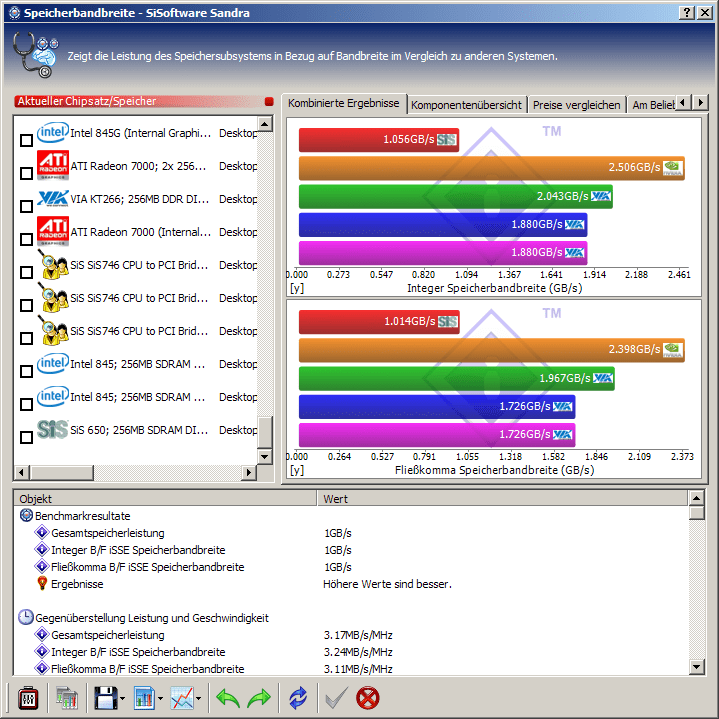Viewport: 719px width, 719px height.
Task: Click the text Höhere Werte sind besser.
Action: point(387,584)
